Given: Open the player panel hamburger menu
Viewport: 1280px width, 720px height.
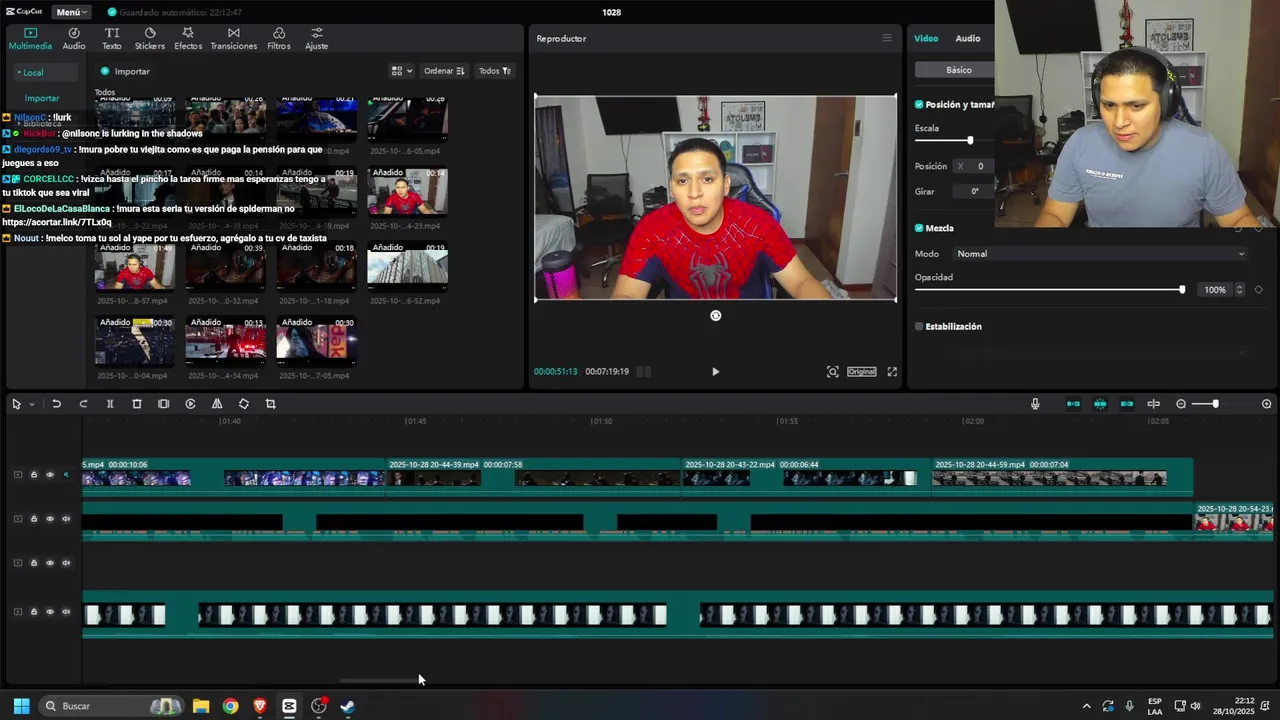Looking at the screenshot, I should tap(886, 38).
